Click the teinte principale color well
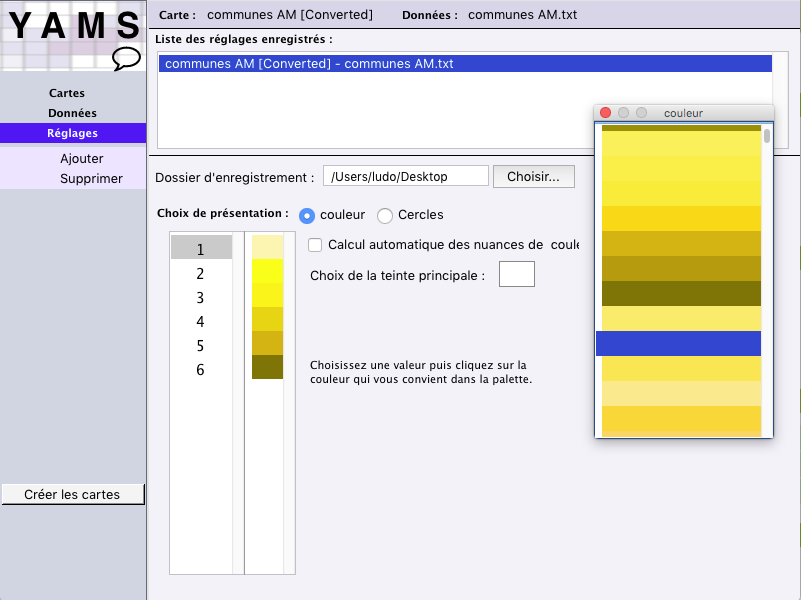The height and width of the screenshot is (600, 801). pyautogui.click(x=517, y=274)
